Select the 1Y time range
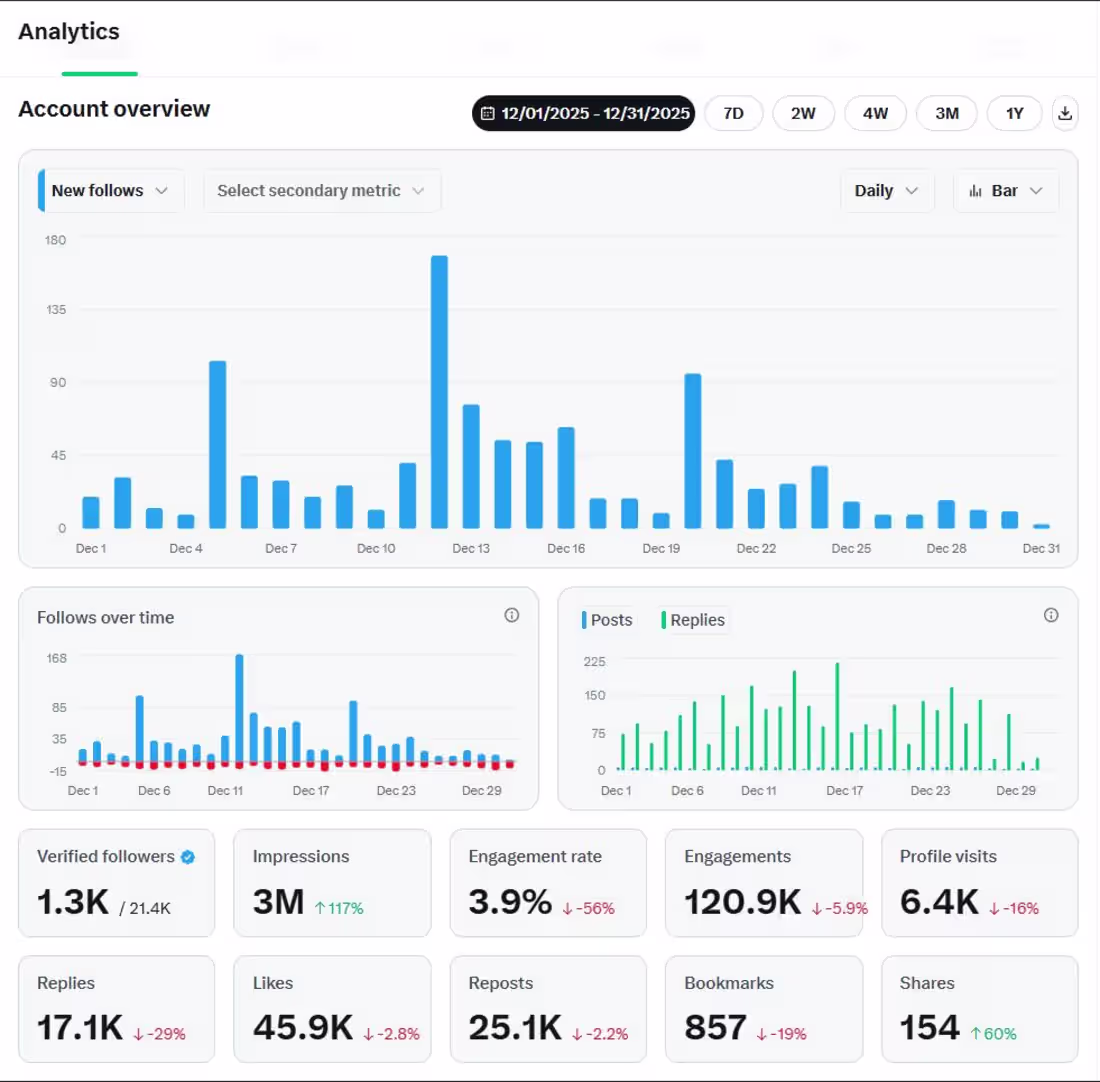The width and height of the screenshot is (1100, 1082). coord(1014,113)
